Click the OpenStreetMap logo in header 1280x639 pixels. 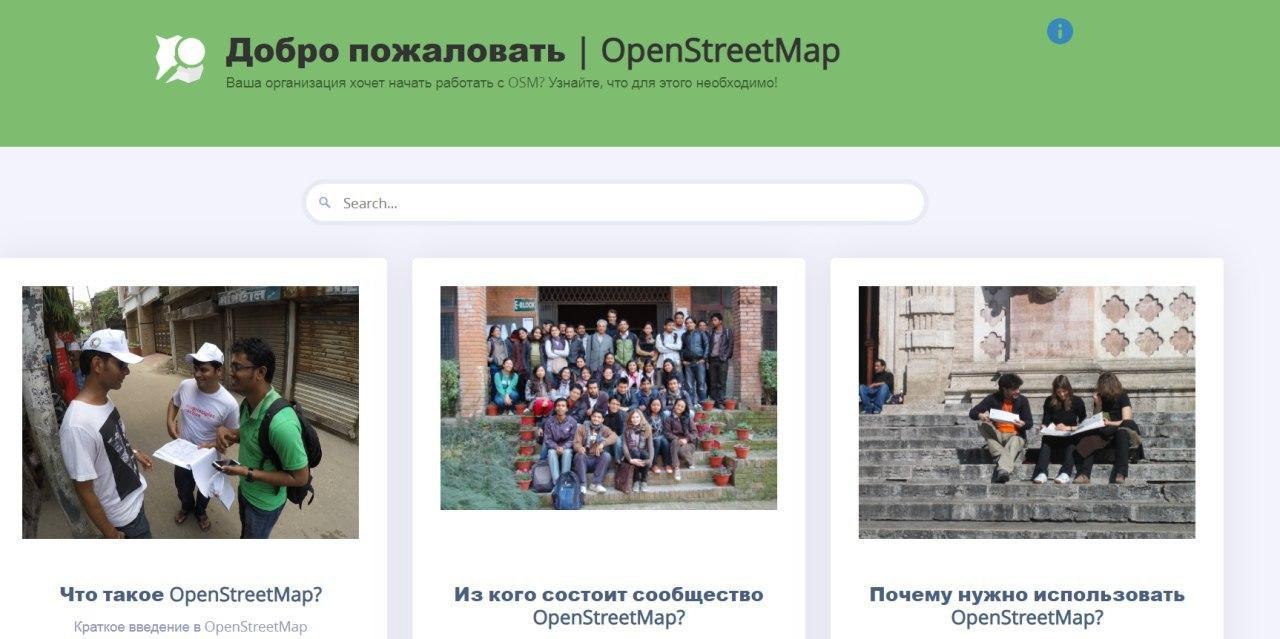(x=180, y=58)
